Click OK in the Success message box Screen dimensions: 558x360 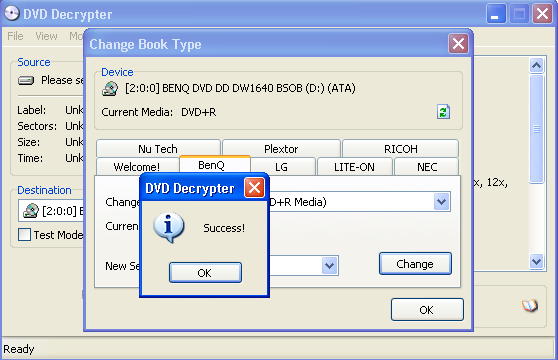pyautogui.click(x=205, y=273)
